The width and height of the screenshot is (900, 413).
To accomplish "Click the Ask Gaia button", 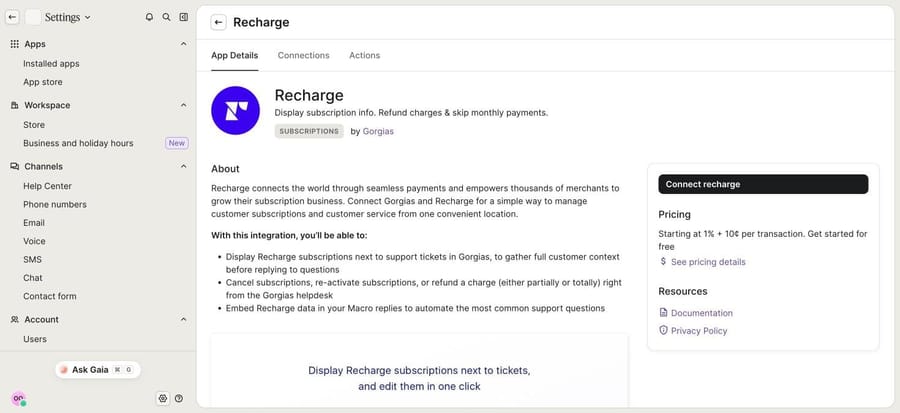I will point(98,370).
